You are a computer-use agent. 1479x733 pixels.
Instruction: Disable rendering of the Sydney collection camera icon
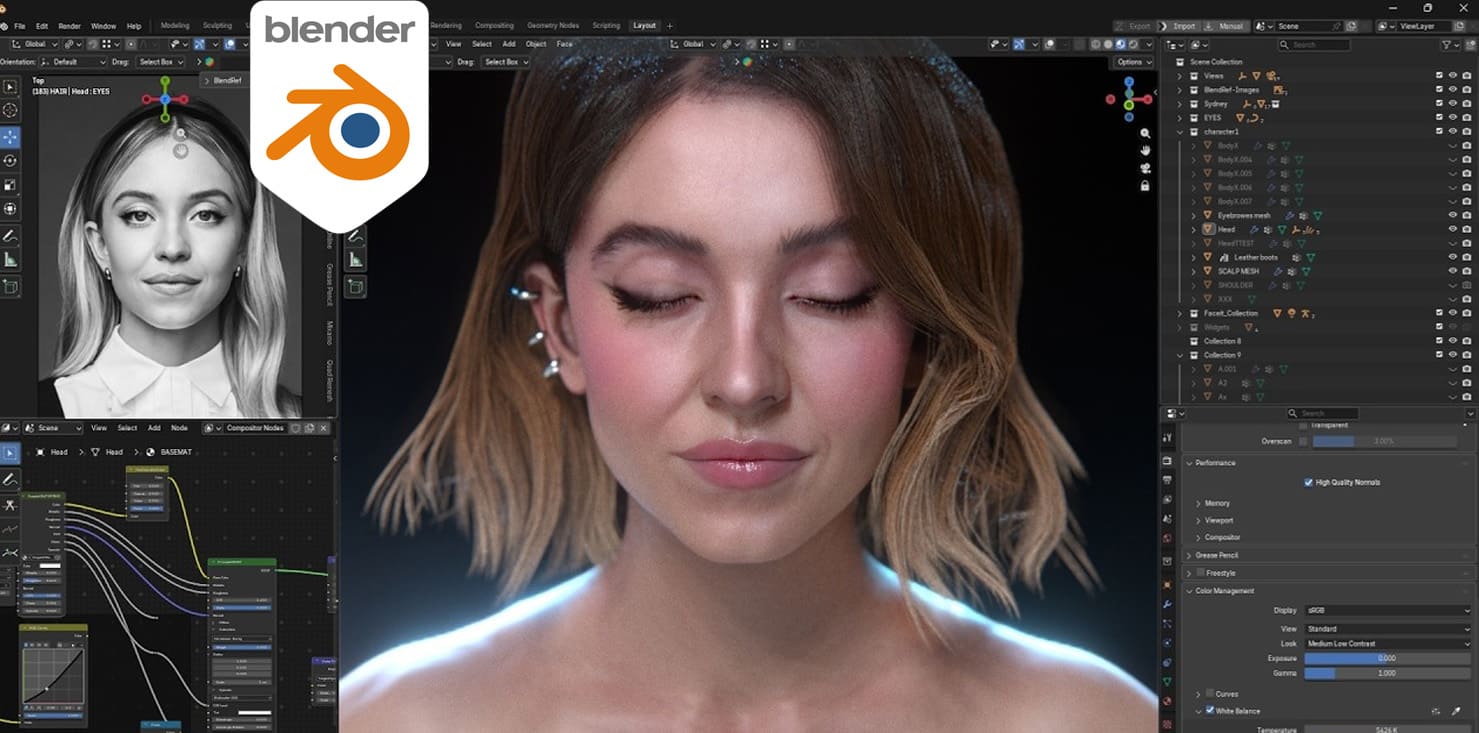1467,104
